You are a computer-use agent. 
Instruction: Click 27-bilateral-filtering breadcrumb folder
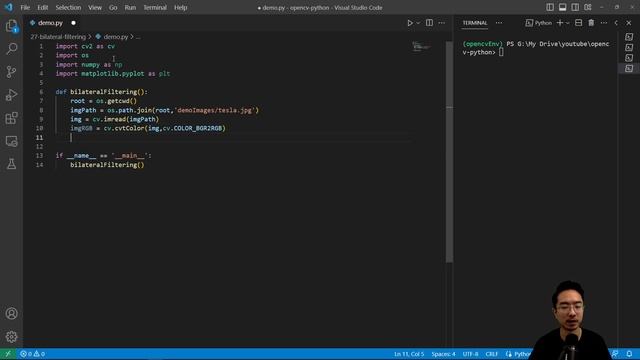58,37
